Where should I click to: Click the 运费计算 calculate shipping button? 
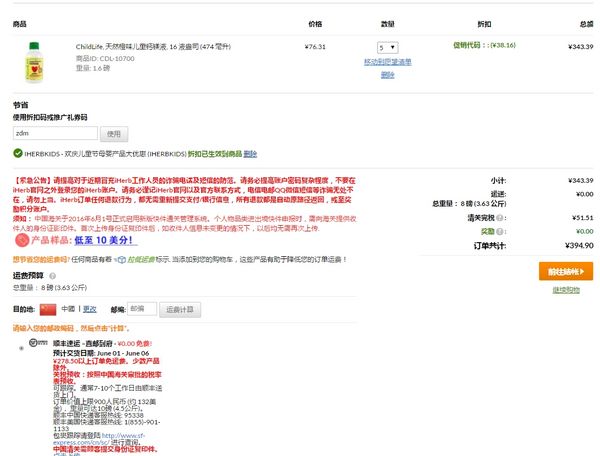[x=180, y=309]
